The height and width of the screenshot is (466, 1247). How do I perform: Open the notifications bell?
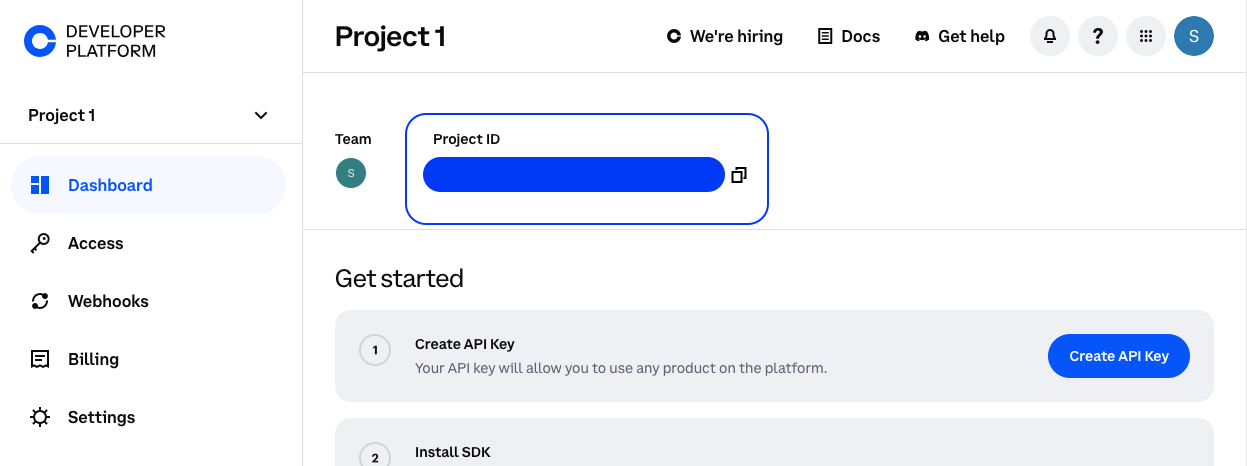(x=1050, y=36)
